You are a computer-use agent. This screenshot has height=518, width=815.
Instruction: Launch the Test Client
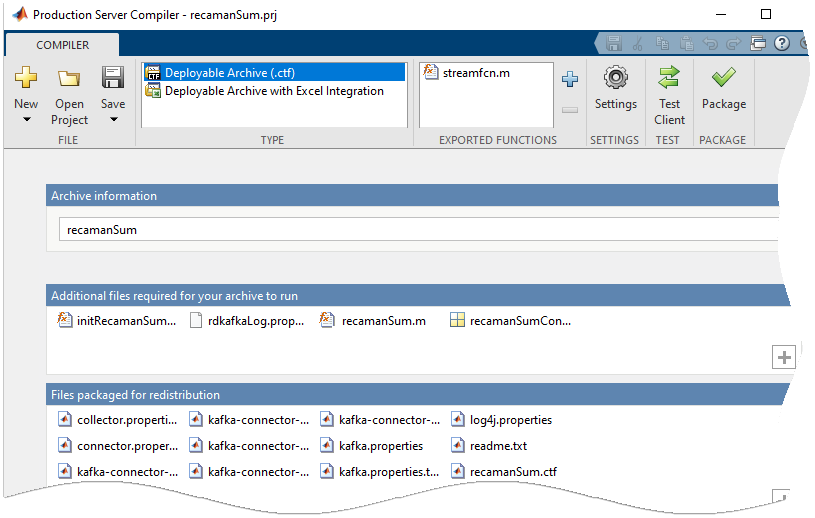[669, 79]
